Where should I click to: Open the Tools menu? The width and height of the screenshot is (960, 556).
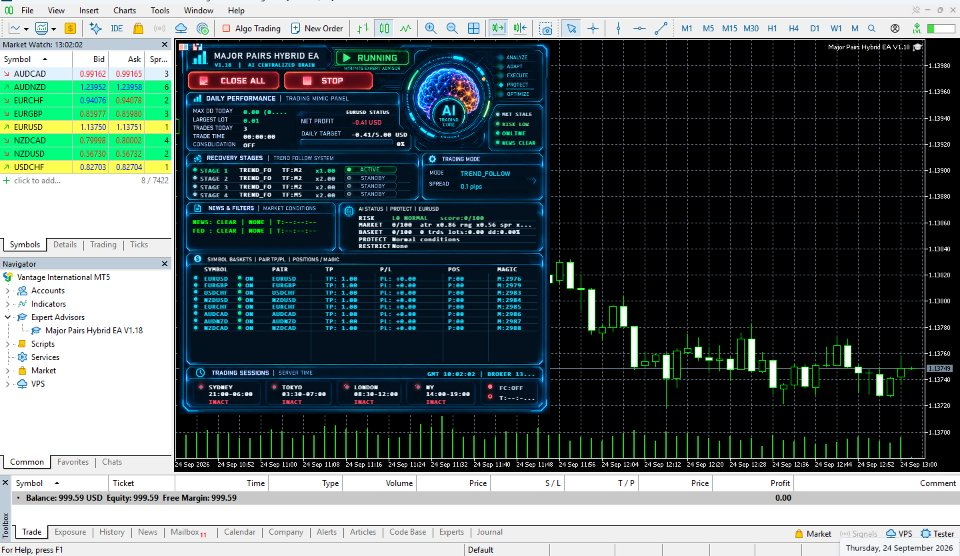click(x=160, y=10)
